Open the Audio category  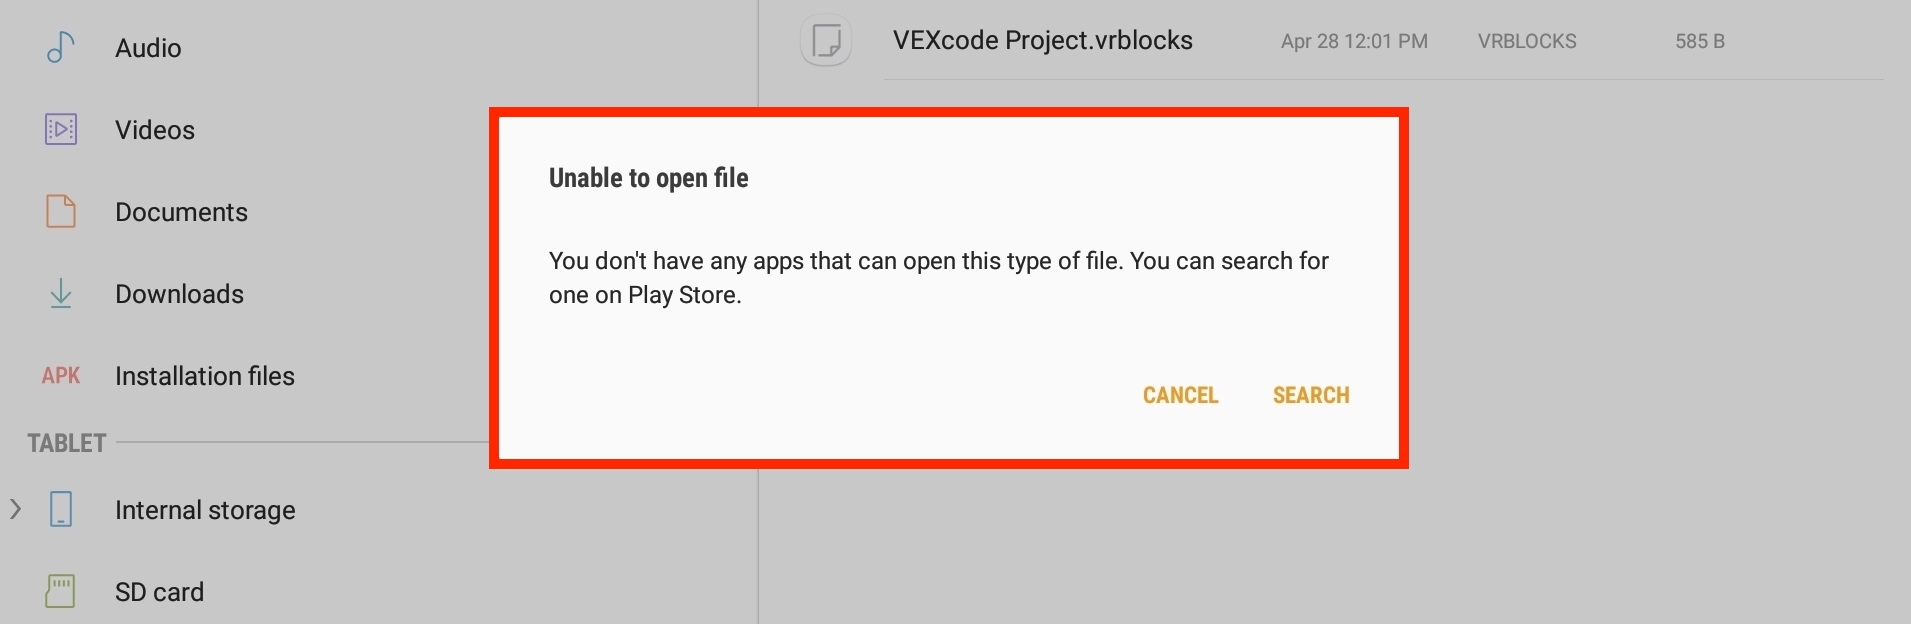pos(148,47)
